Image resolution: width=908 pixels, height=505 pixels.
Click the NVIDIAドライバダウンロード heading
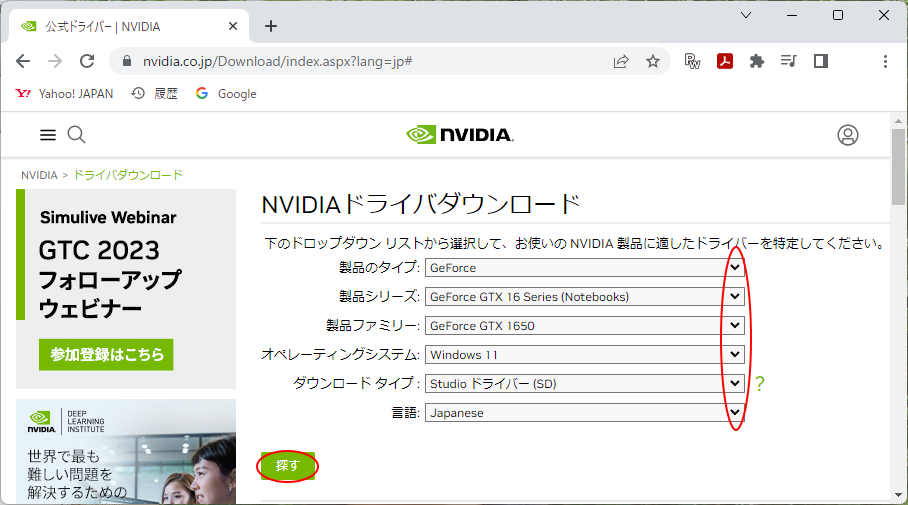(x=420, y=204)
